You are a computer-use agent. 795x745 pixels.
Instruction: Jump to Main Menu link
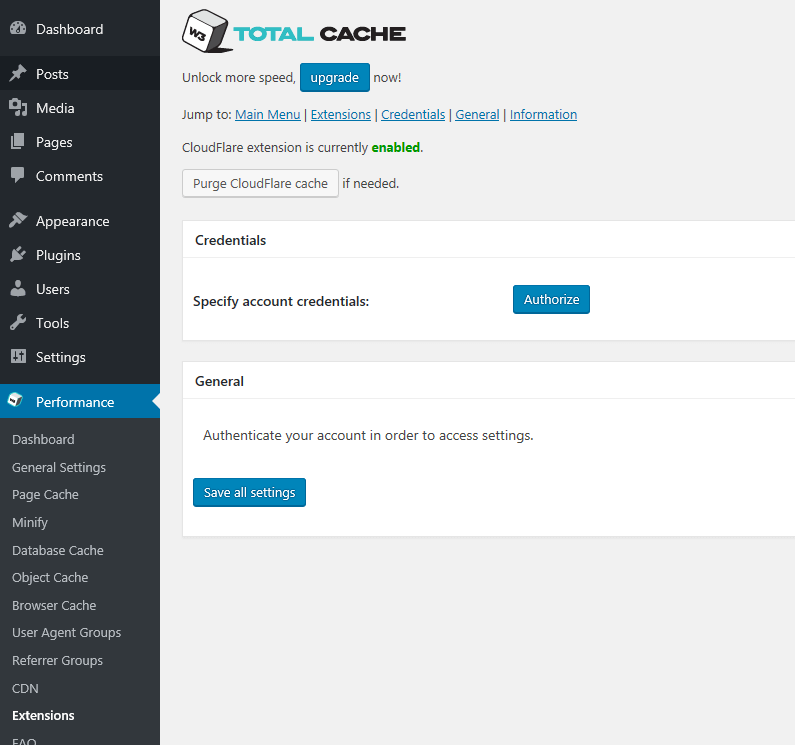coord(268,115)
